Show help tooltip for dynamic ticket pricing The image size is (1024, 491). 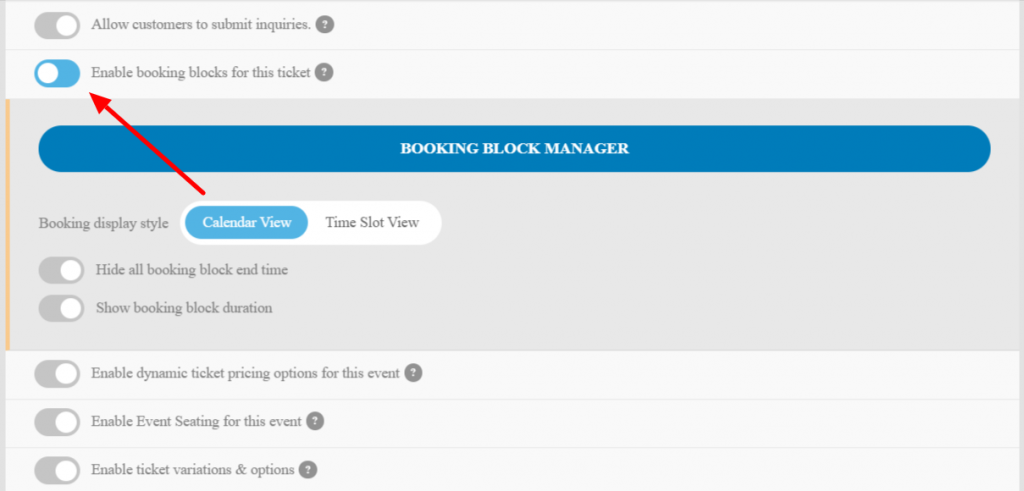pyautogui.click(x=413, y=373)
